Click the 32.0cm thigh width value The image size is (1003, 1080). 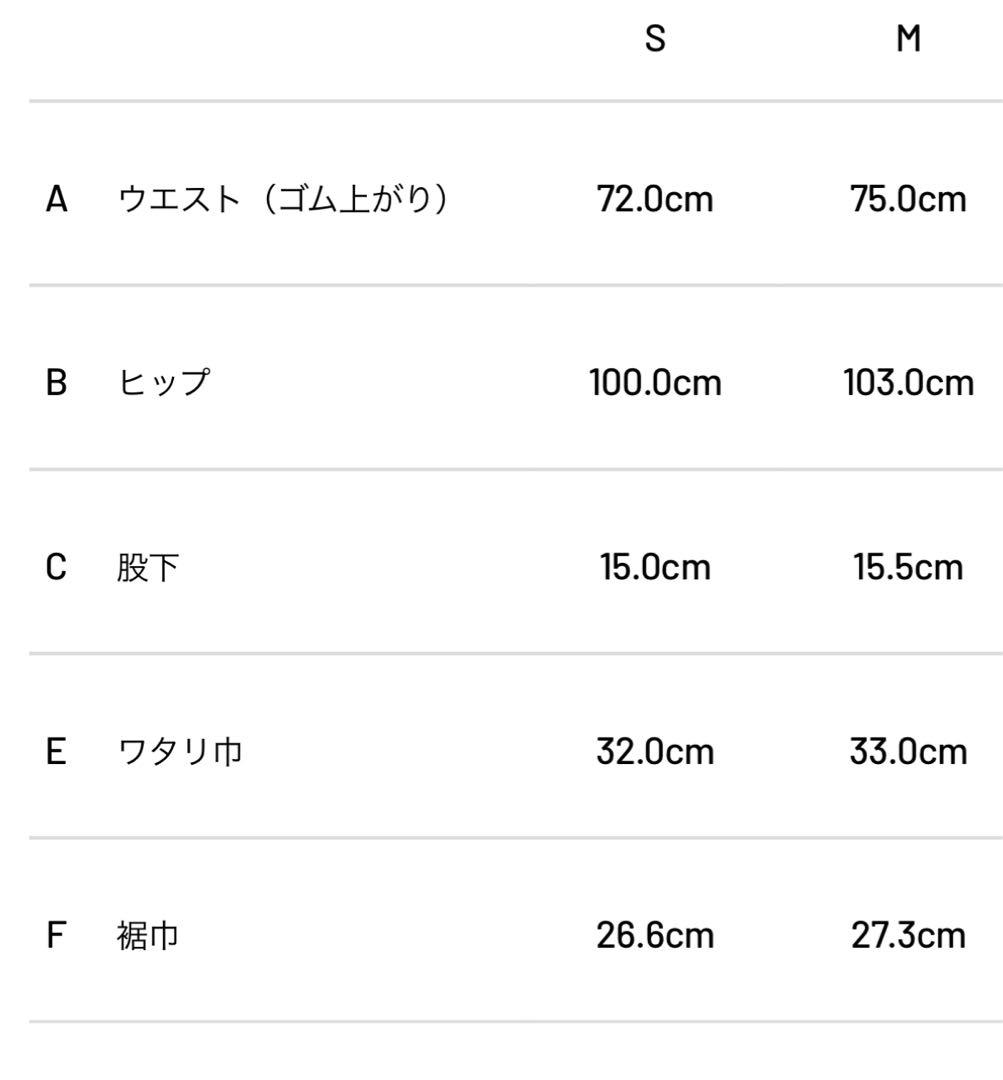click(655, 752)
